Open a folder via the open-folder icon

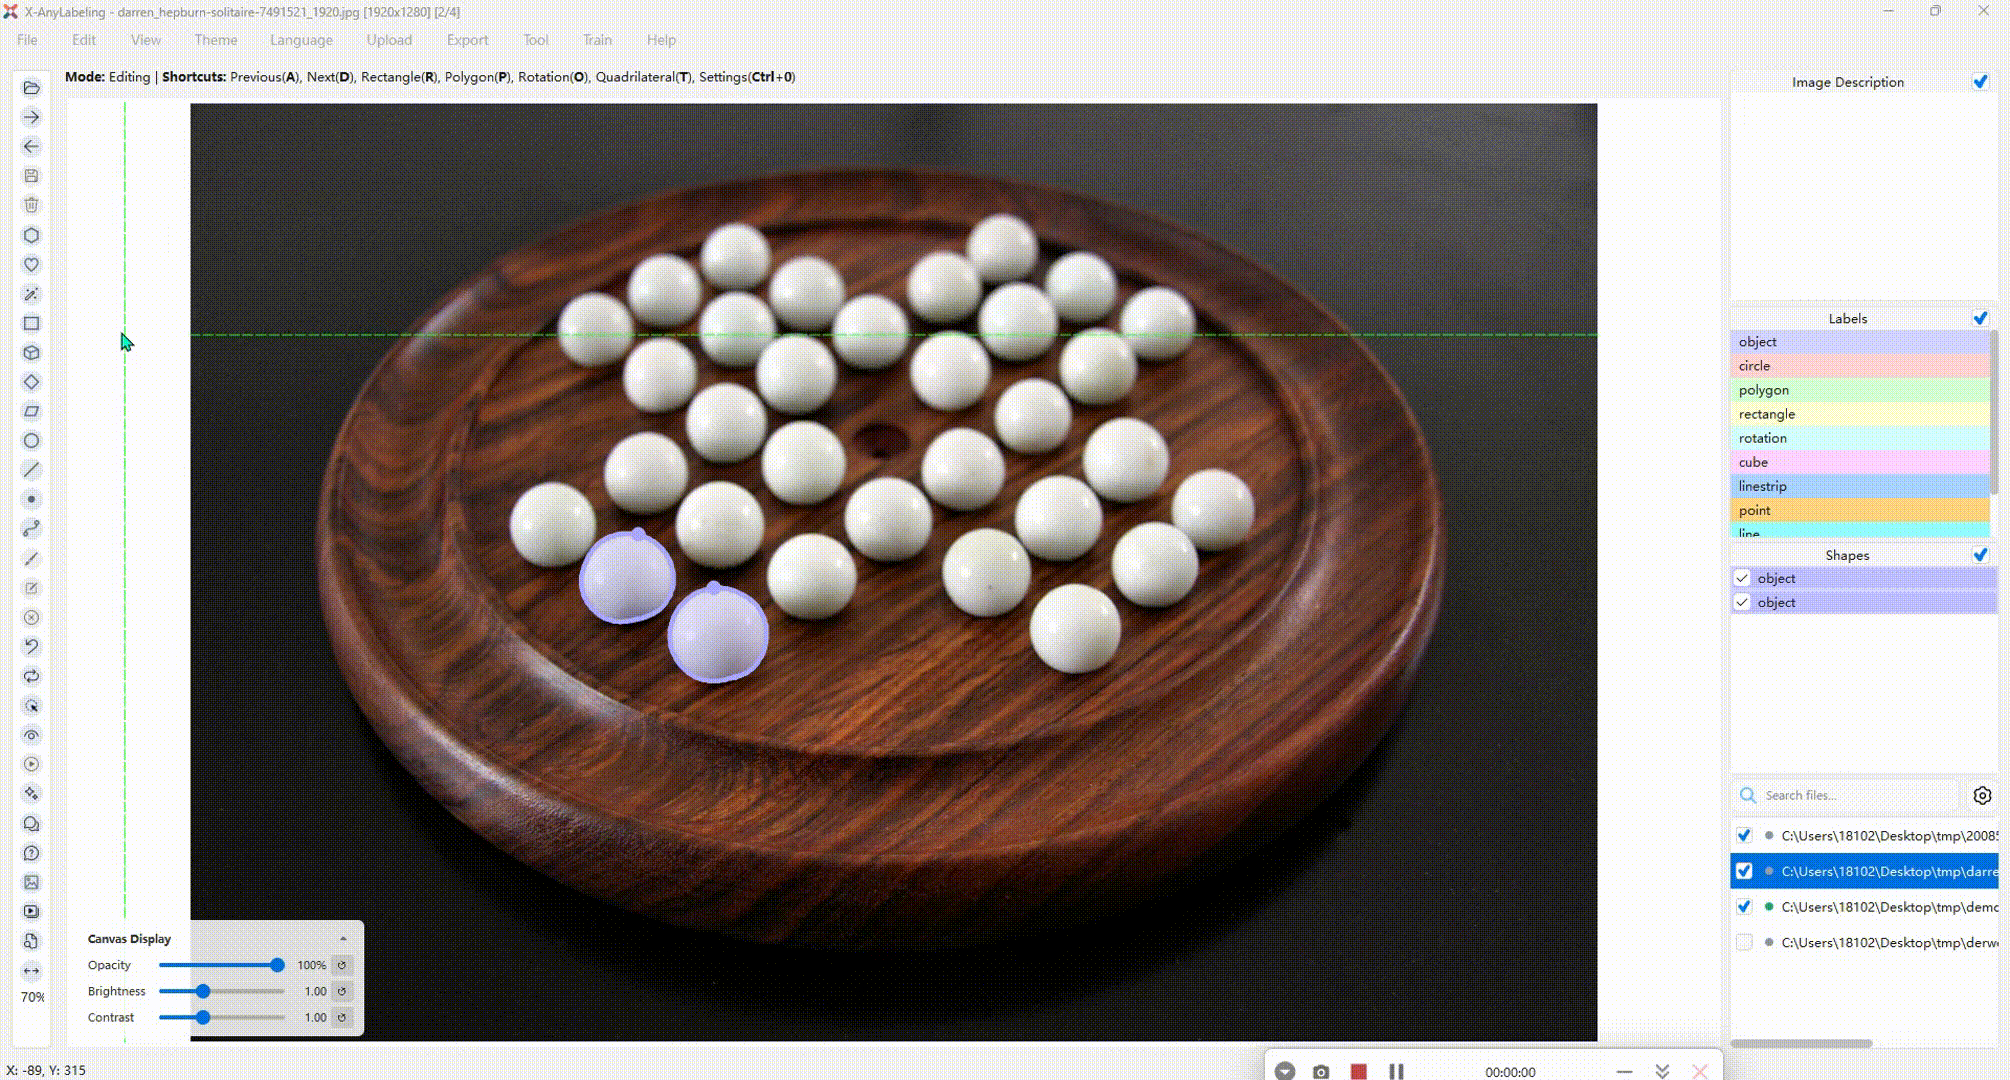tap(31, 88)
